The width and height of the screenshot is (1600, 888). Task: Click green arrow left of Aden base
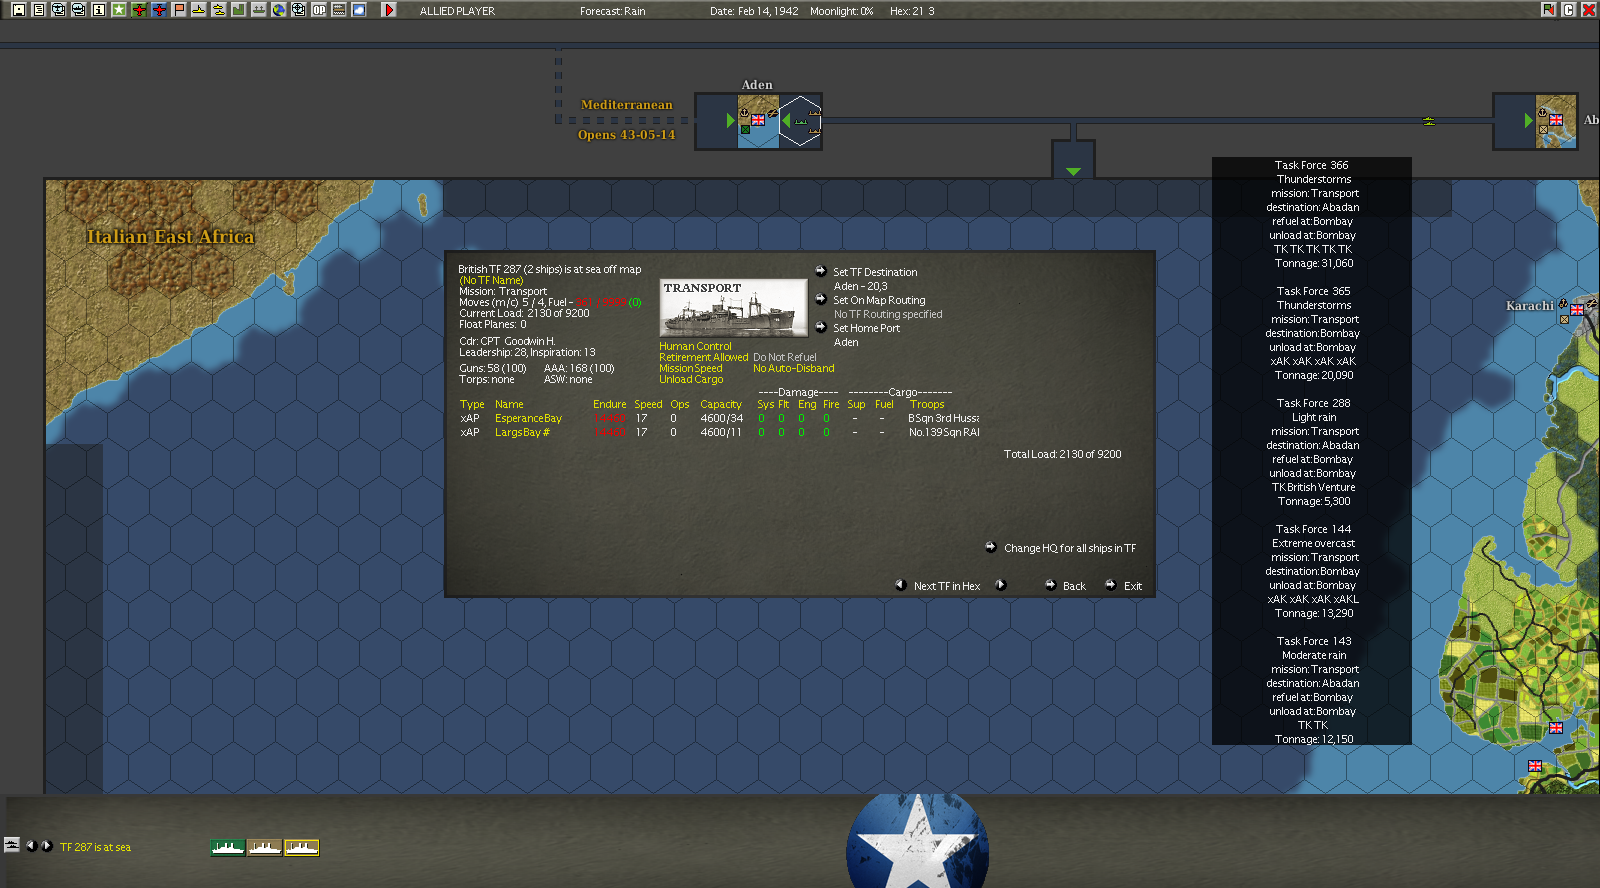(731, 120)
